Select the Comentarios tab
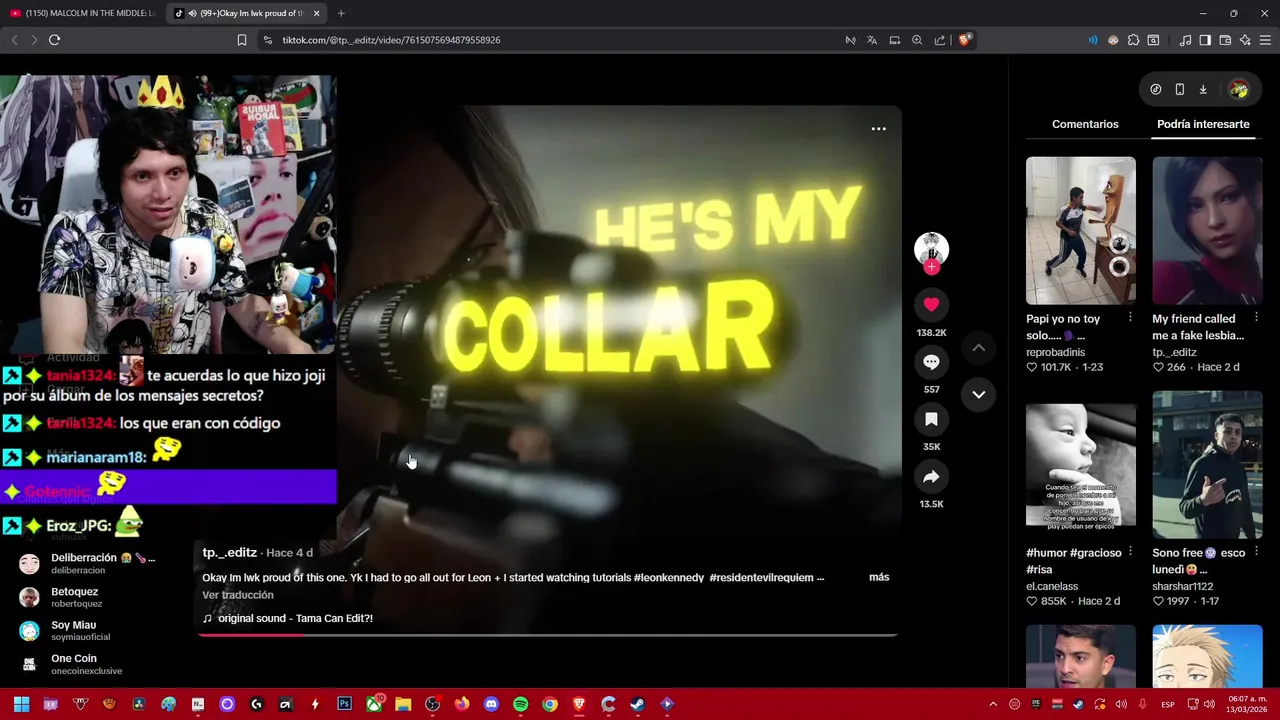The width and height of the screenshot is (1280, 720). [x=1085, y=124]
